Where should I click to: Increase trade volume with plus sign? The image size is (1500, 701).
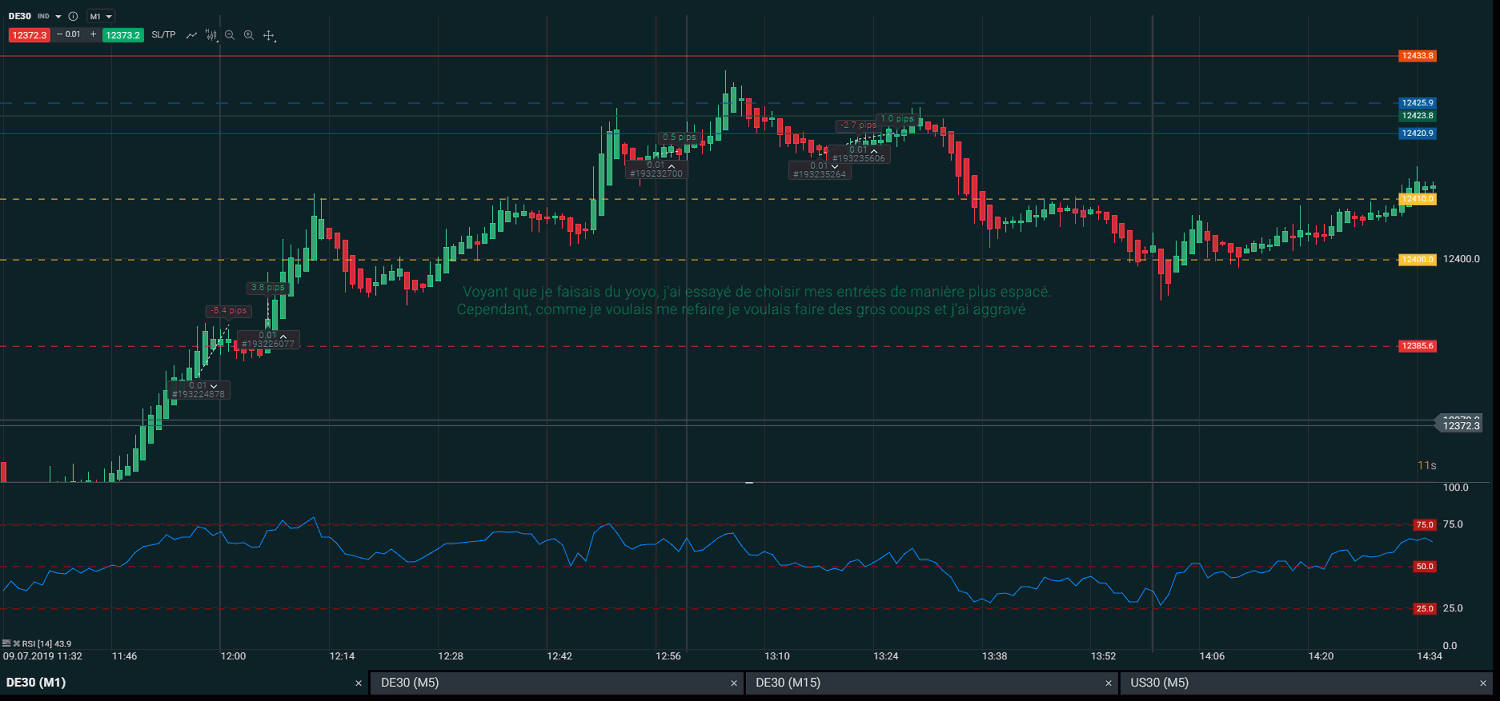point(93,34)
